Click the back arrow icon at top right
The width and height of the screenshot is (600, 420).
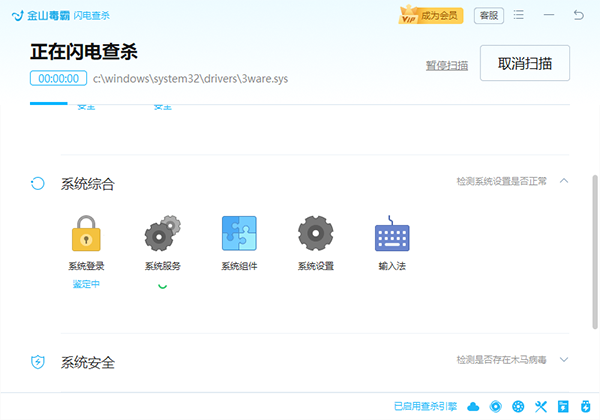(579, 15)
